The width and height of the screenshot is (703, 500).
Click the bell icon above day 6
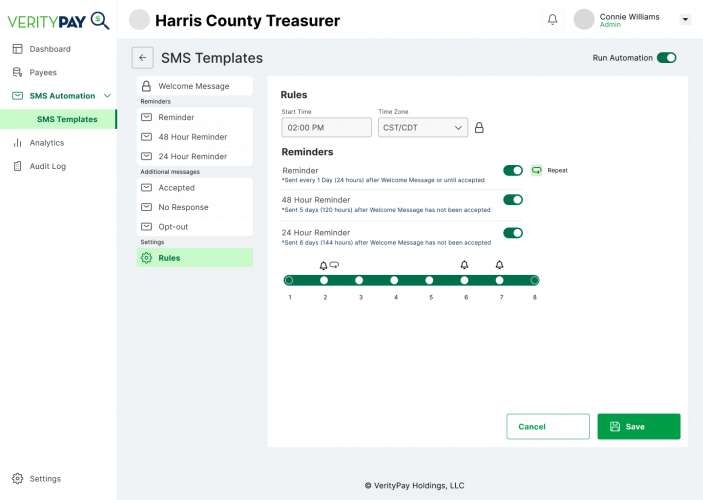[464, 265]
